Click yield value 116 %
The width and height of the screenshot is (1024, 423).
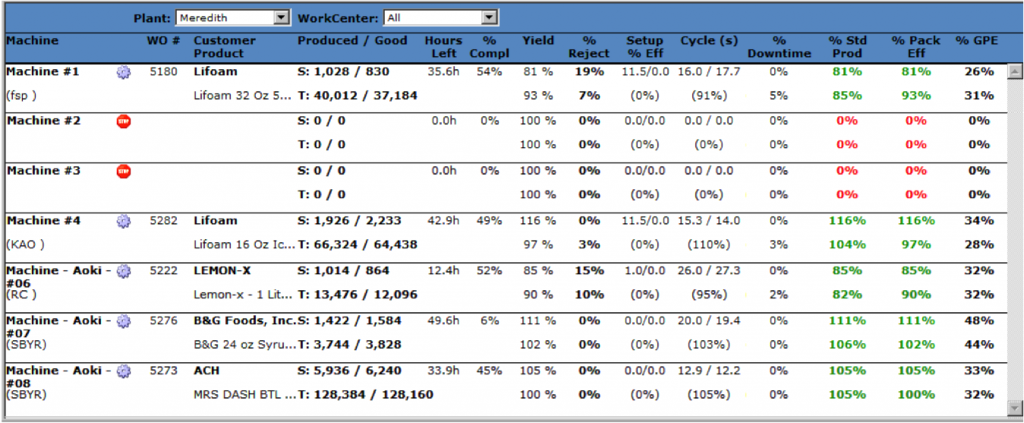pyautogui.click(x=538, y=221)
